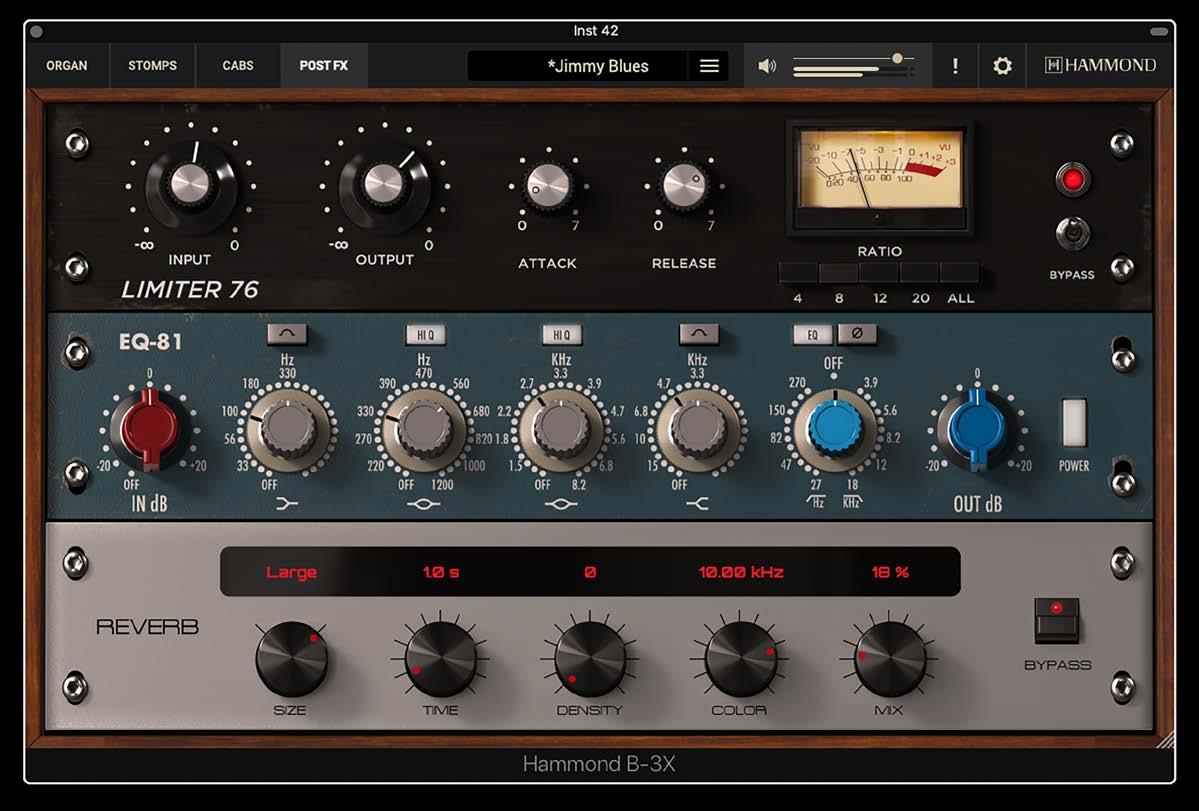Click the high shelf curve symbol

(x=697, y=504)
